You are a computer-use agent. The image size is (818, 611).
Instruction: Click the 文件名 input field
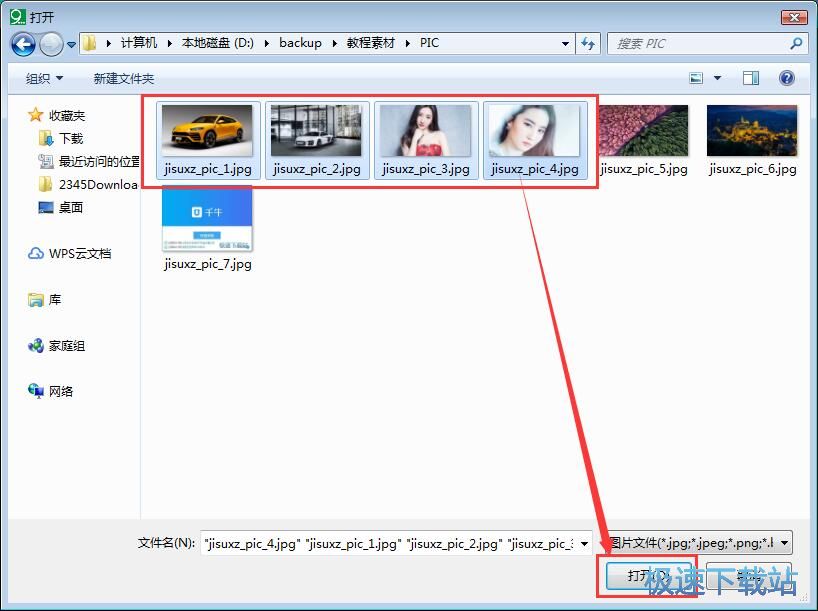pyautogui.click(x=389, y=544)
